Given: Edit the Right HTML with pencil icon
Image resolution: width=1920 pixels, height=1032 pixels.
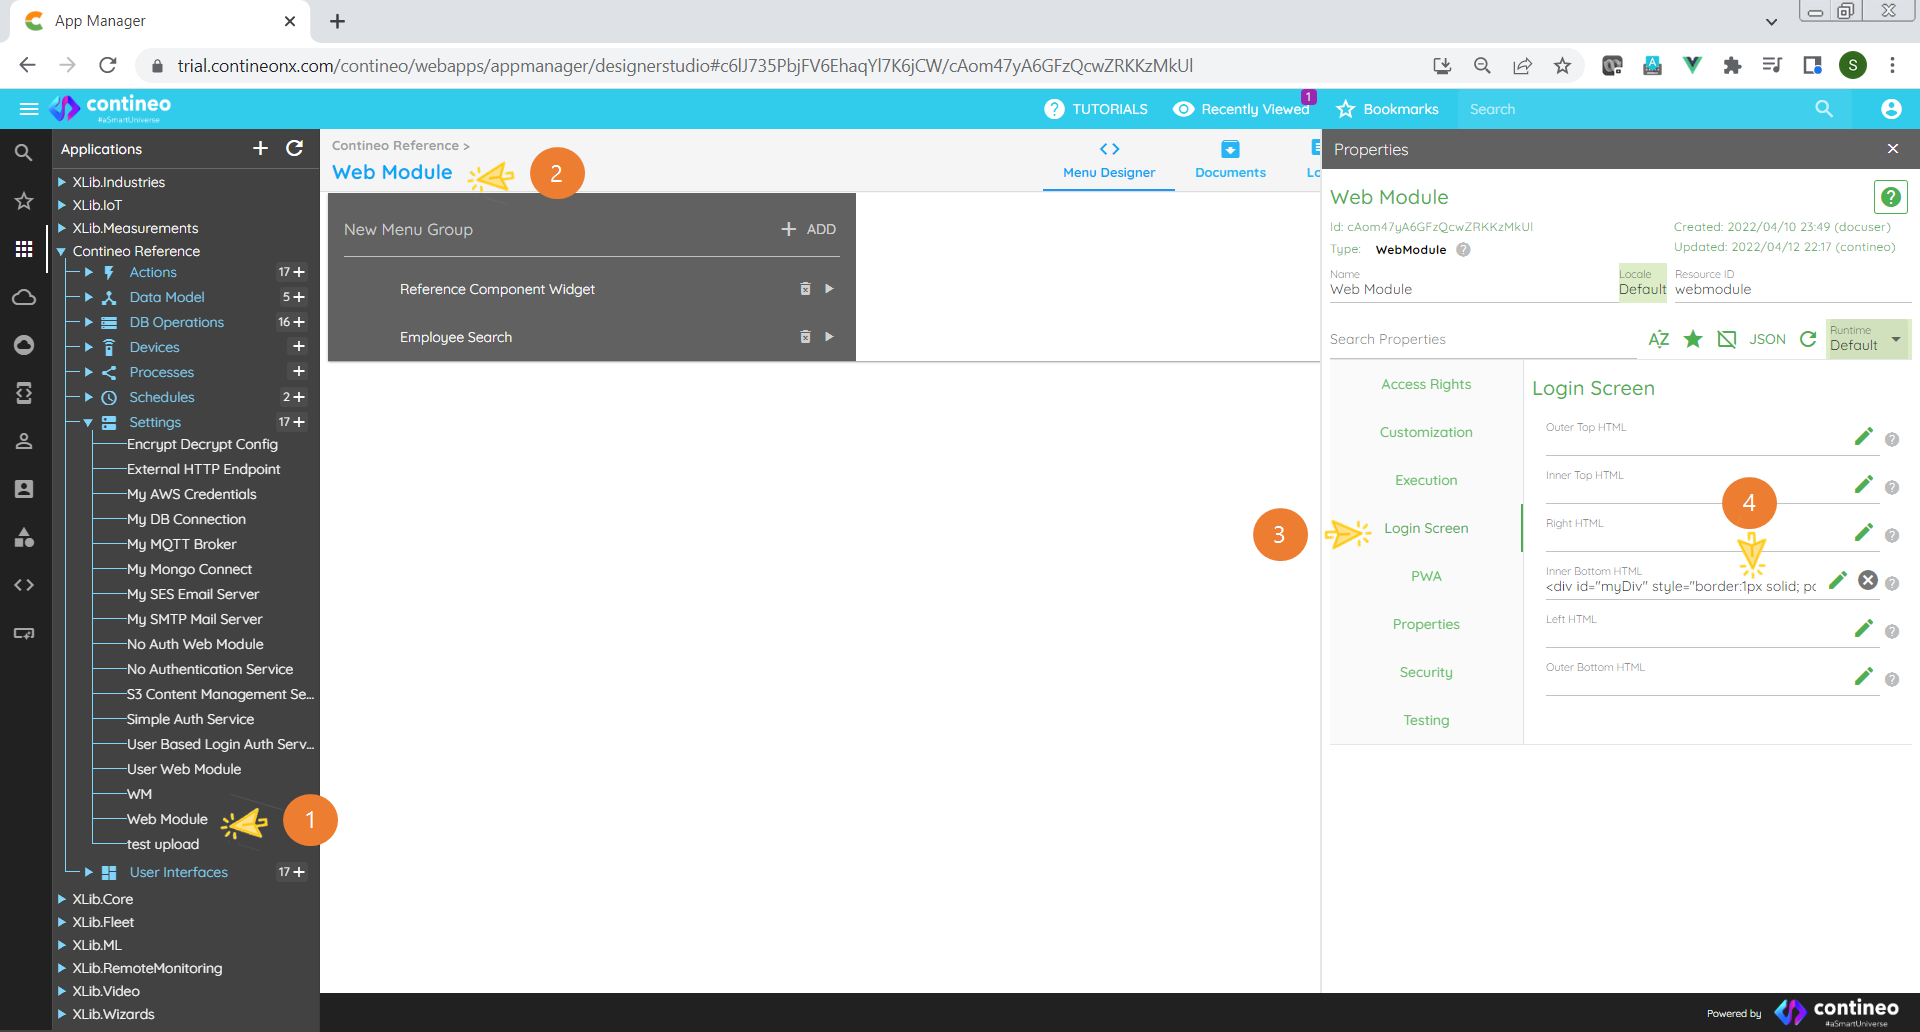Looking at the screenshot, I should point(1863,533).
